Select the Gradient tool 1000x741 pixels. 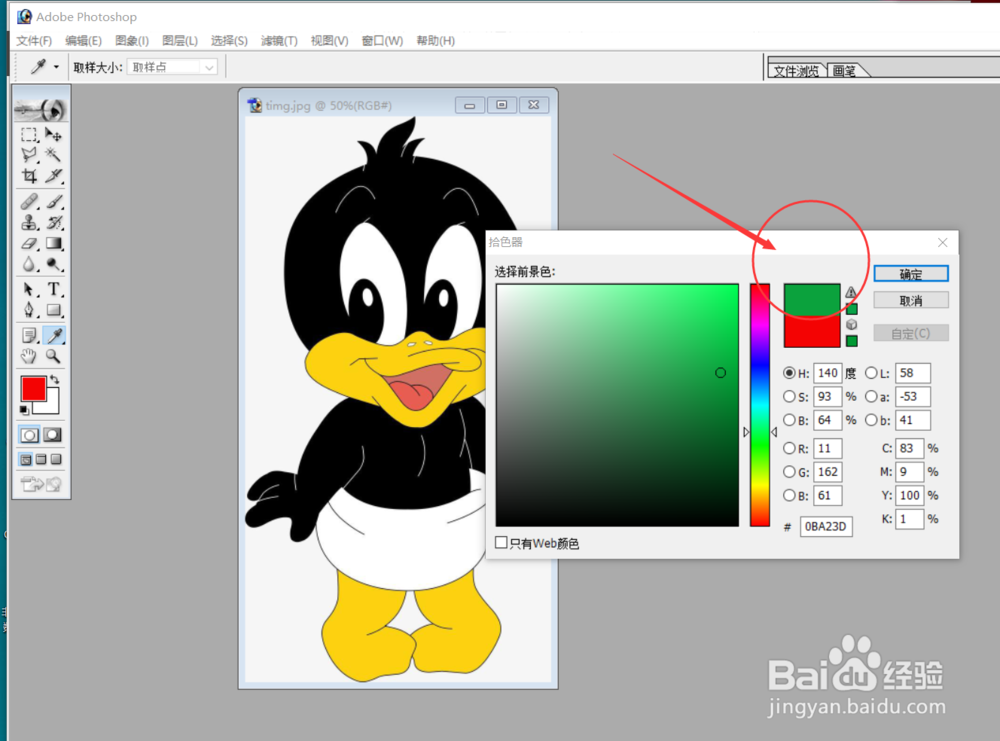pyautogui.click(x=54, y=244)
